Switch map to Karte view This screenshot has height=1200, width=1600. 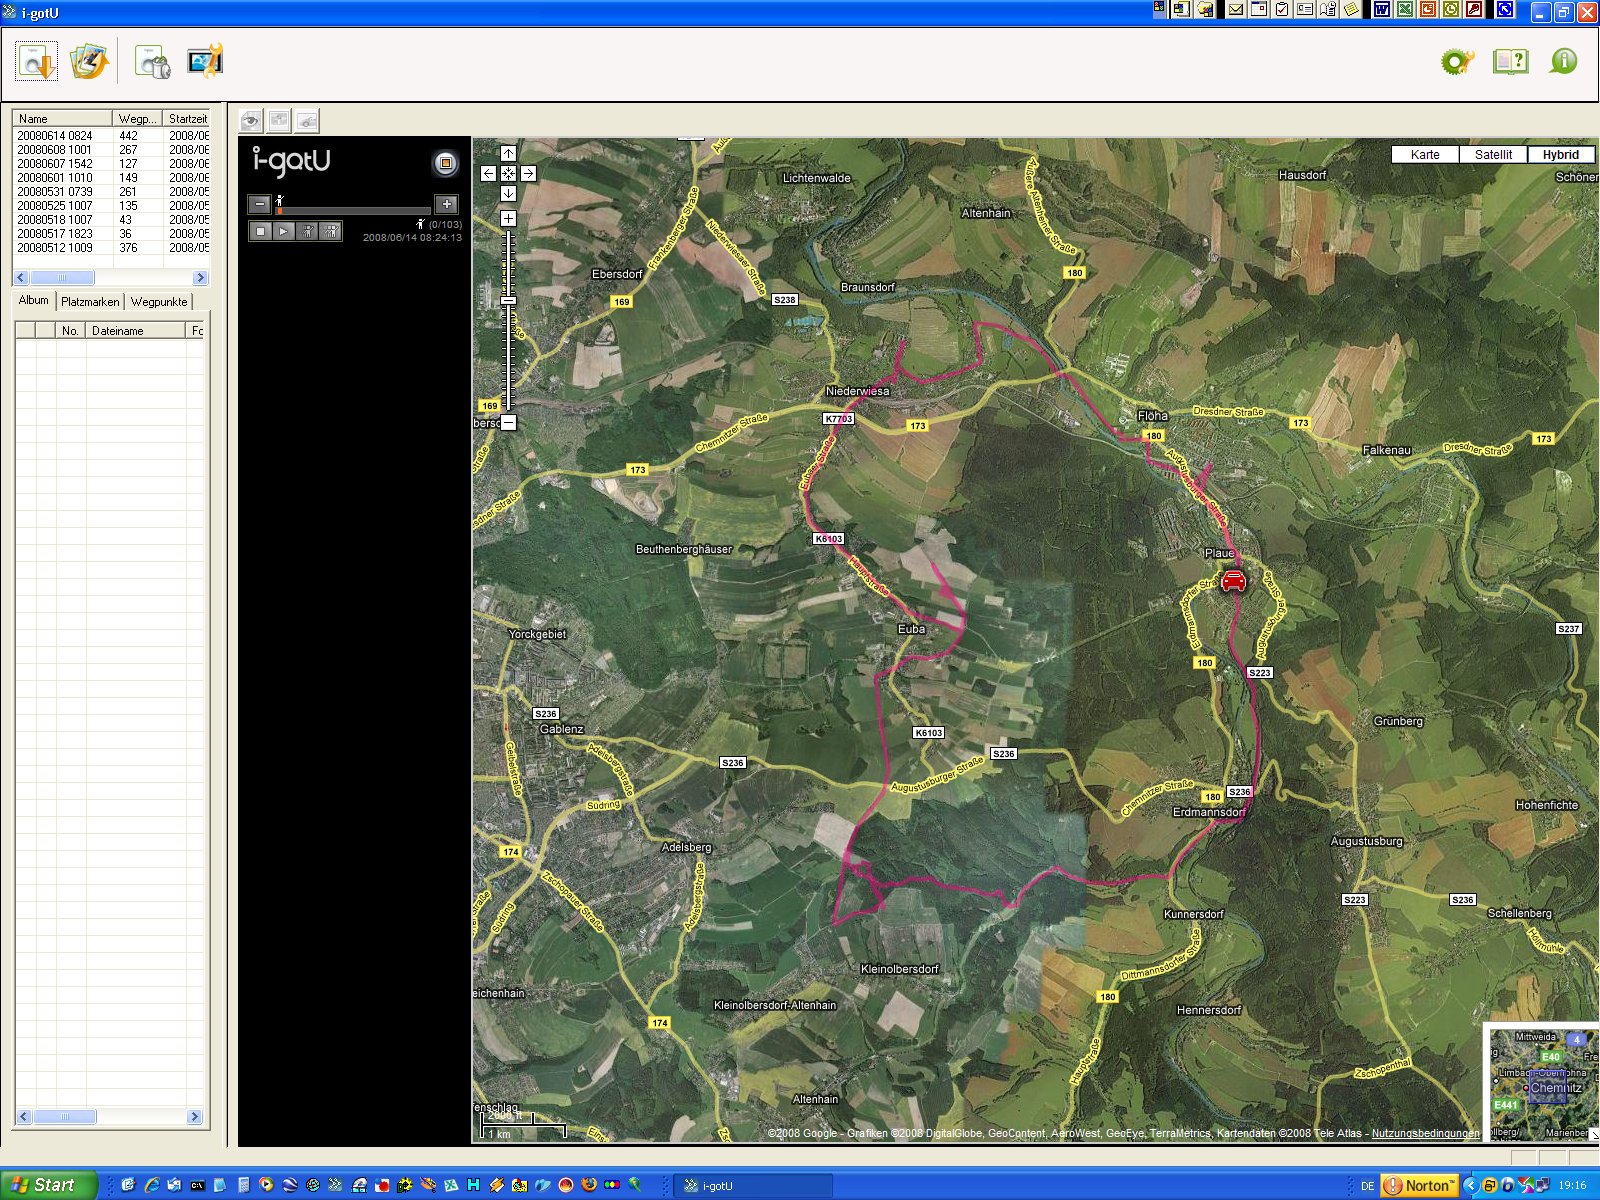tap(1425, 154)
